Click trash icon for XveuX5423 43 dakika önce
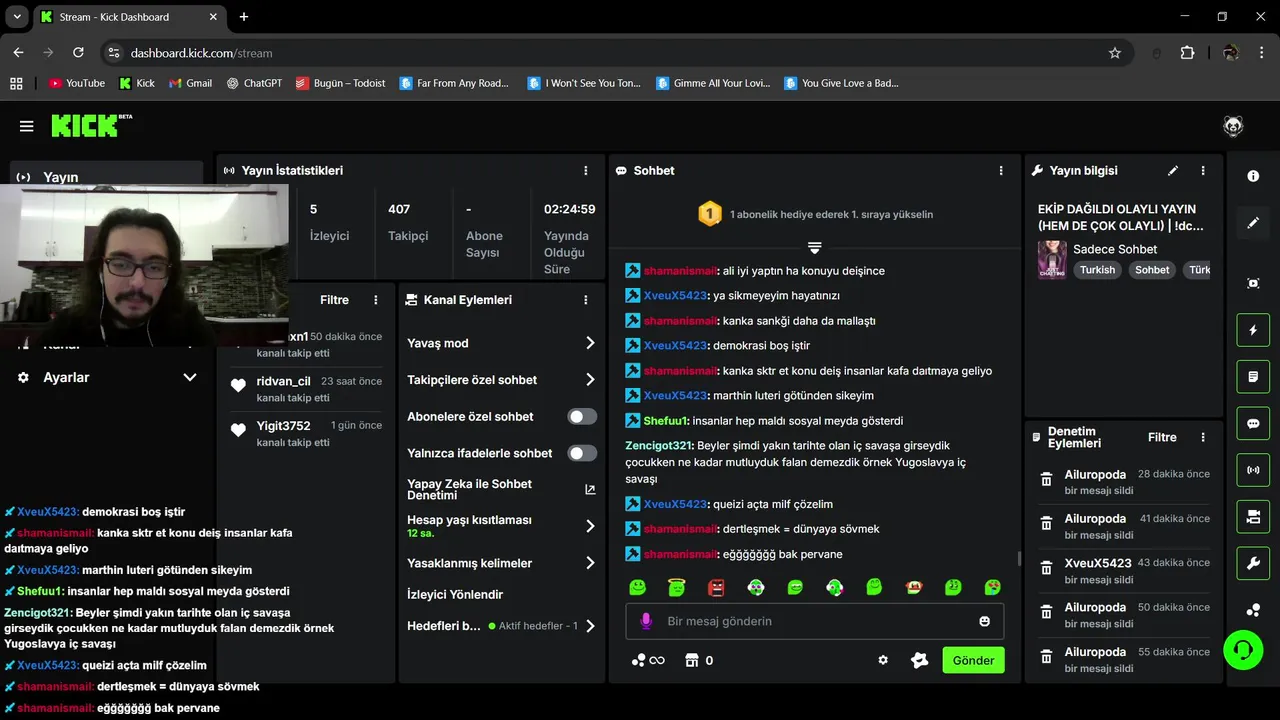The width and height of the screenshot is (1280, 720). pyautogui.click(x=1046, y=568)
